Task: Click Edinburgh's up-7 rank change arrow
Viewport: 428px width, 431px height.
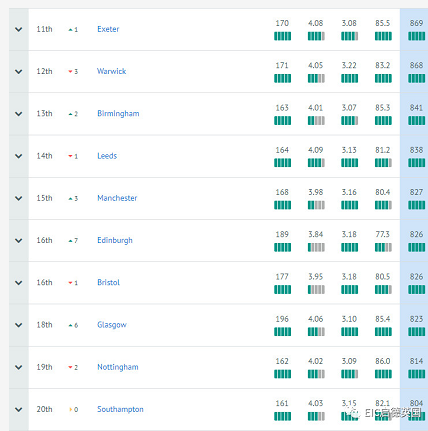Action: pos(70,241)
